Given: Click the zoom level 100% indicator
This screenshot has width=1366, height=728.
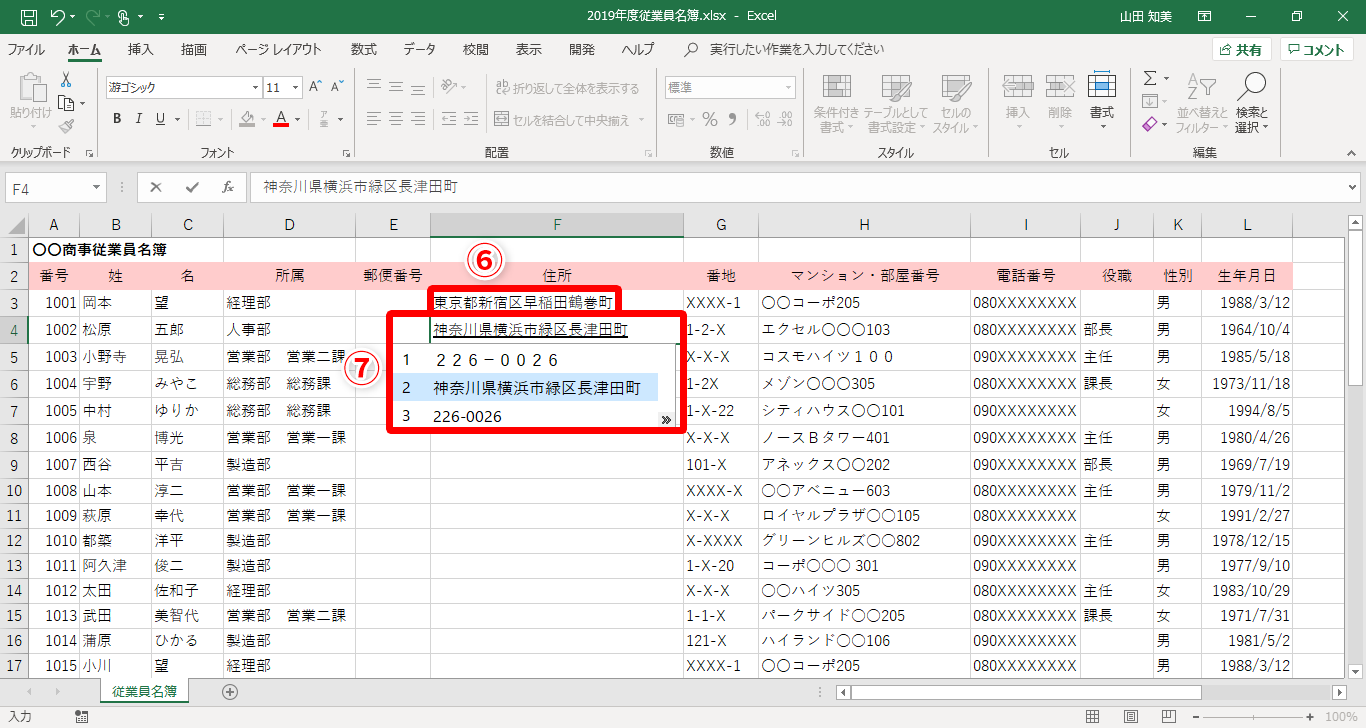Looking at the screenshot, I should point(1341,716).
